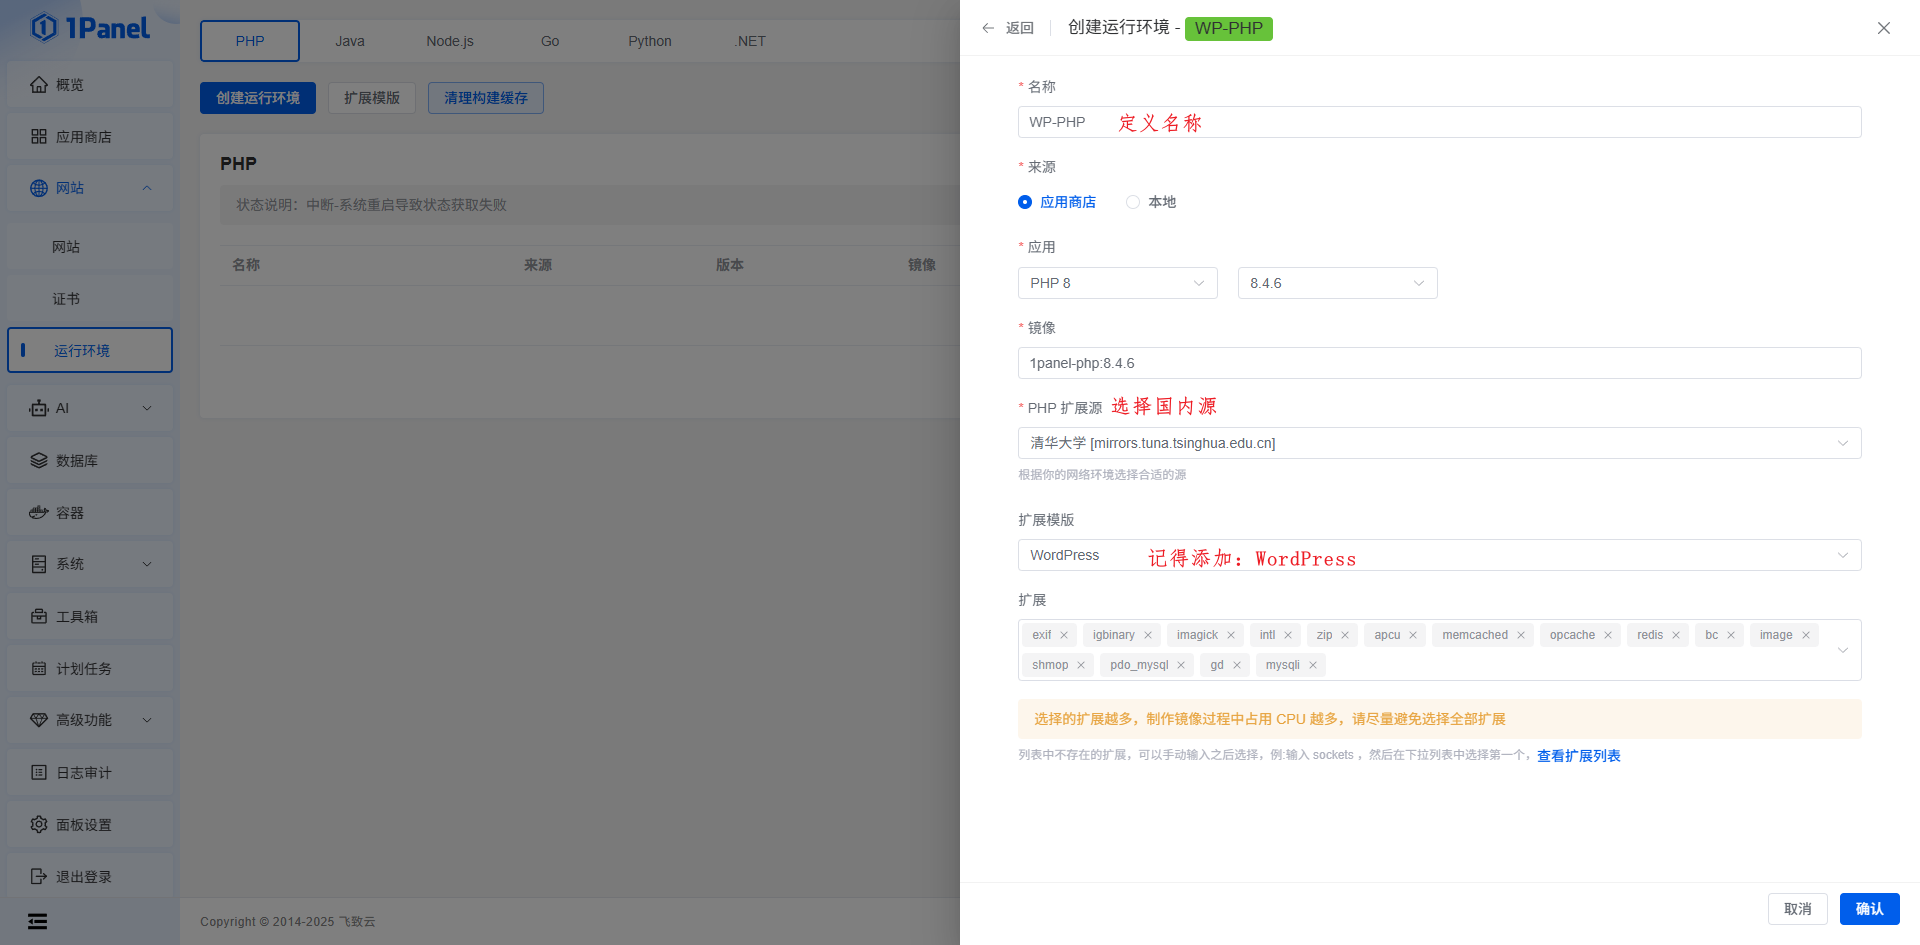Switch to the Node.js tab

450,41
